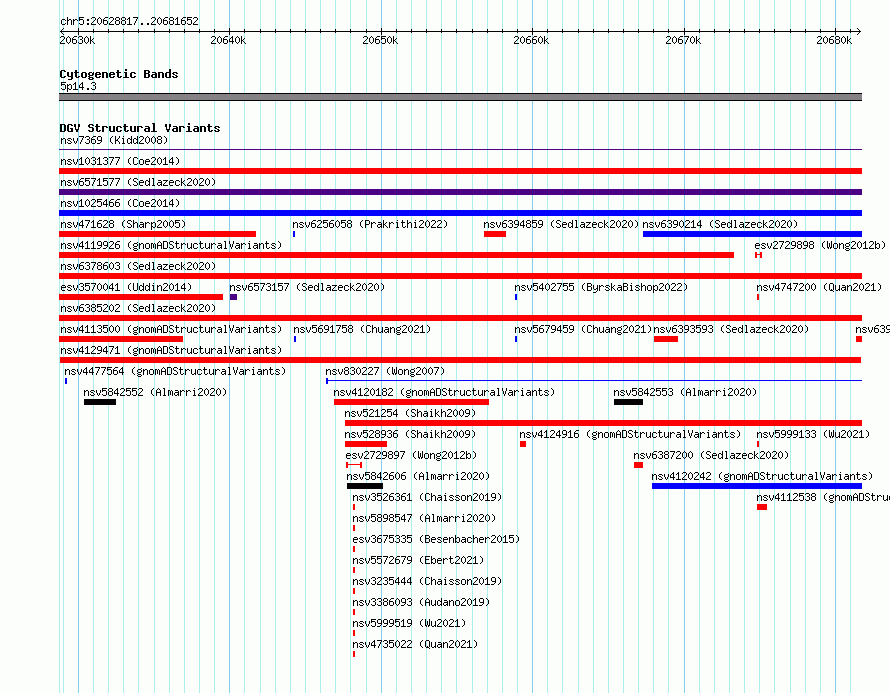
Task: Click the 20640k ruler position
Action: click(228, 40)
